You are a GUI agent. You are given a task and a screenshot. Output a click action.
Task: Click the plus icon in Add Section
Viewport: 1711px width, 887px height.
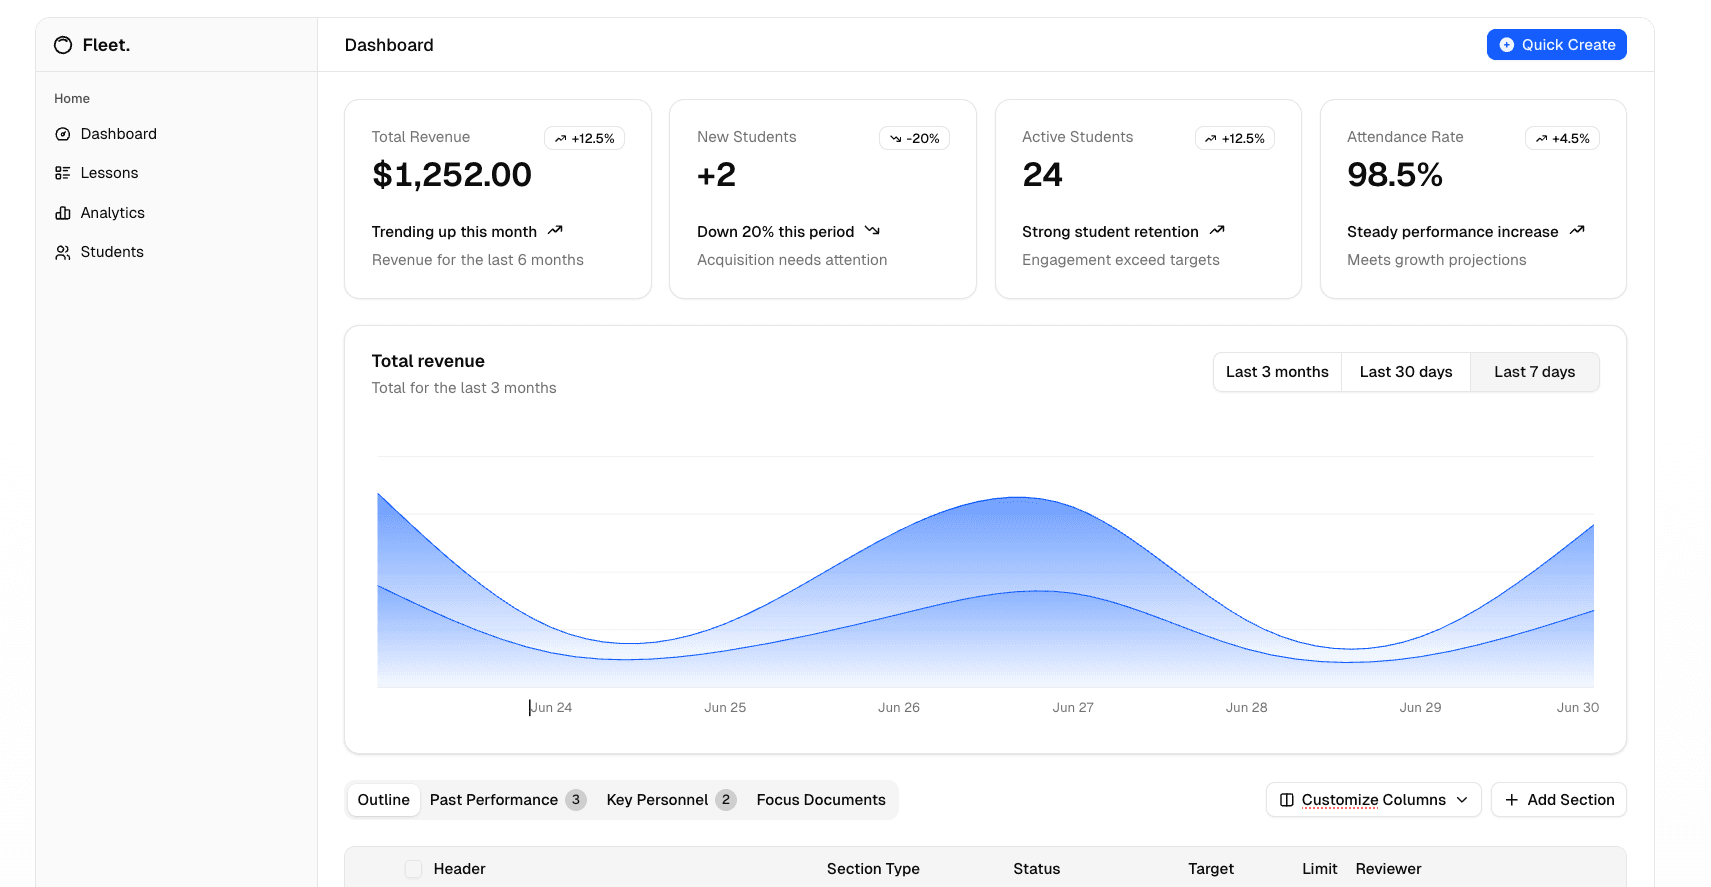point(1511,800)
